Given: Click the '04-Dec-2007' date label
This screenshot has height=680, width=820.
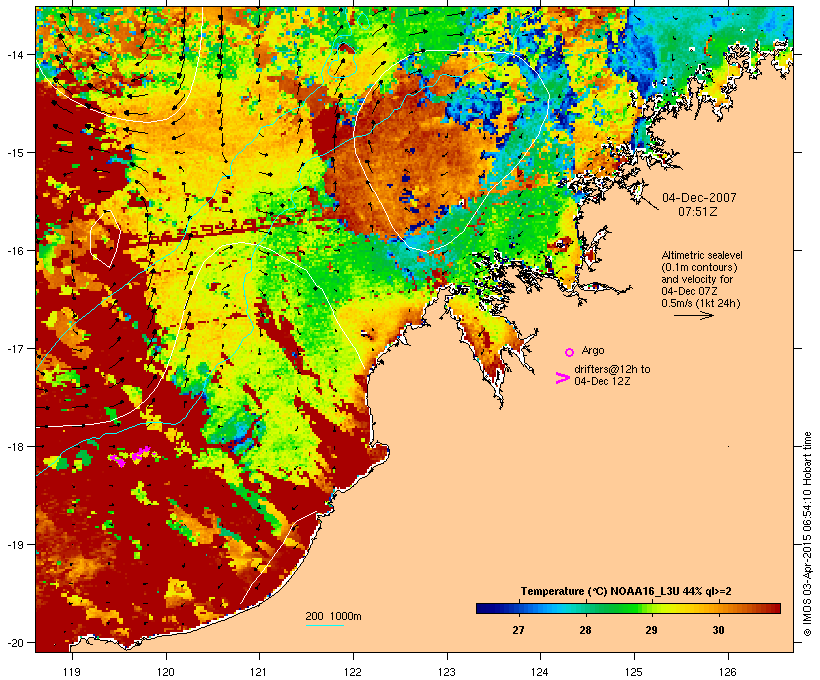Looking at the screenshot, I should (x=699, y=198).
